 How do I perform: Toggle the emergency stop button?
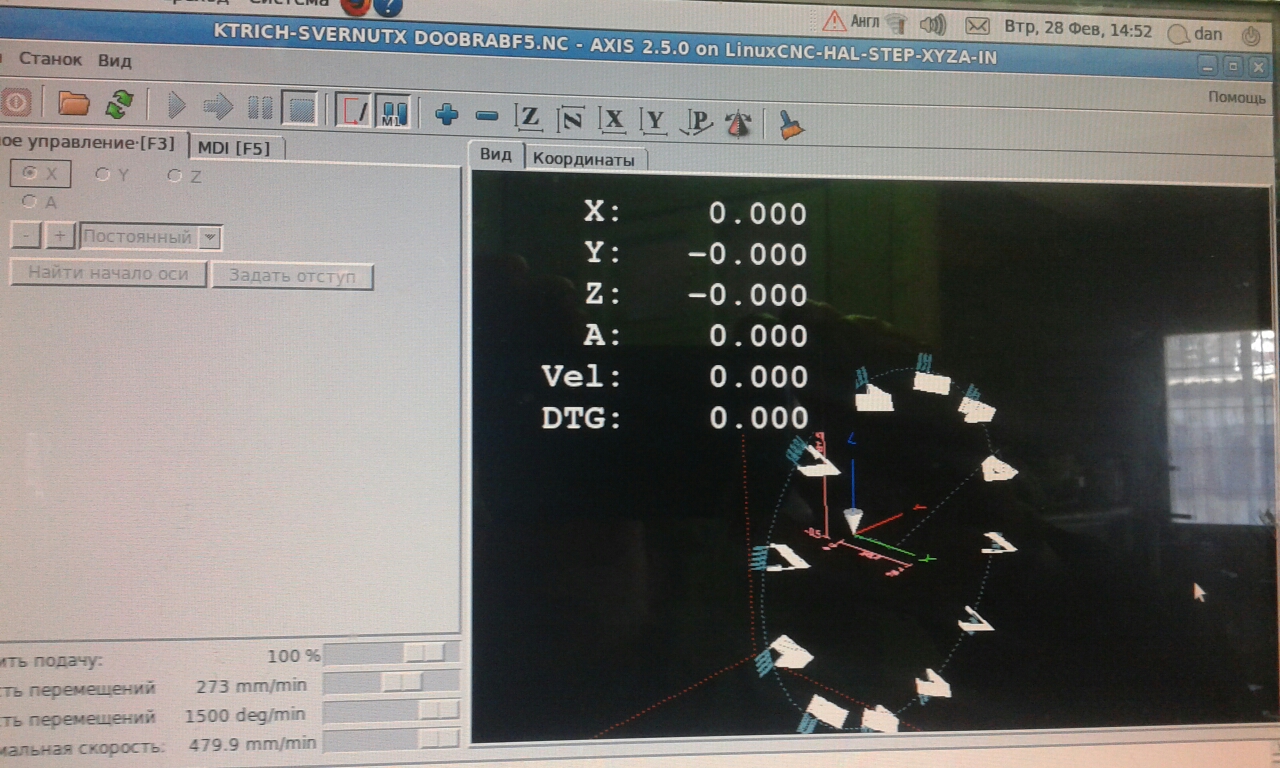[15, 102]
